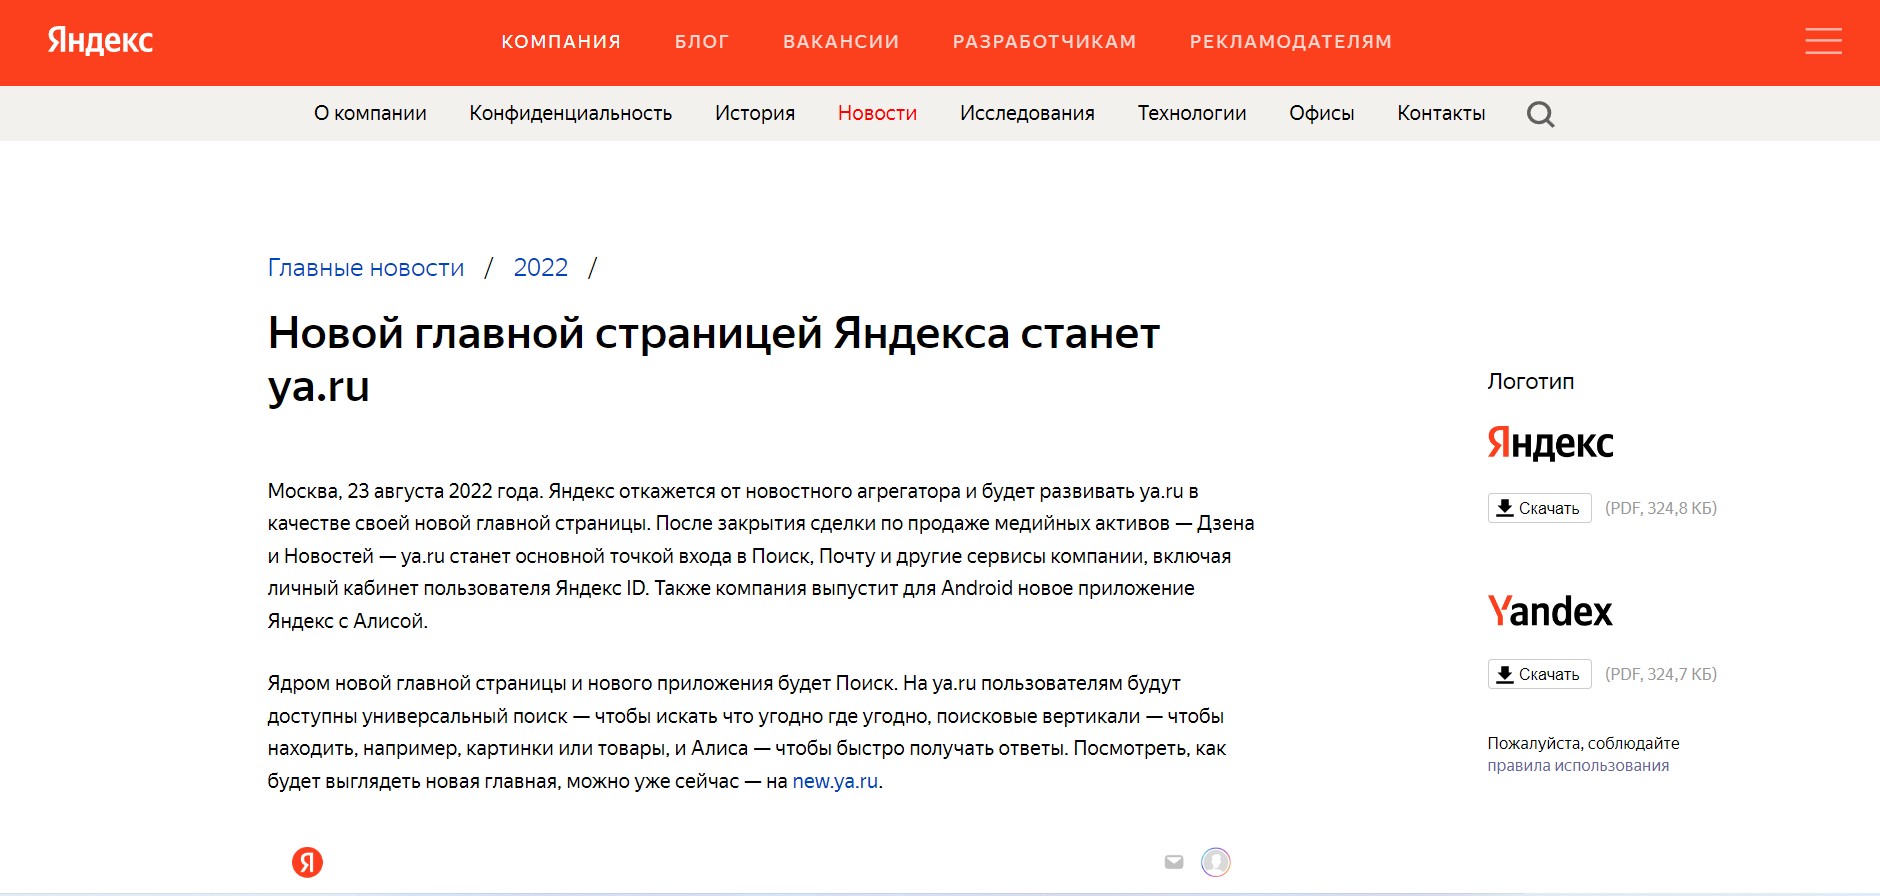Click the search magnifier icon

coord(1540,114)
